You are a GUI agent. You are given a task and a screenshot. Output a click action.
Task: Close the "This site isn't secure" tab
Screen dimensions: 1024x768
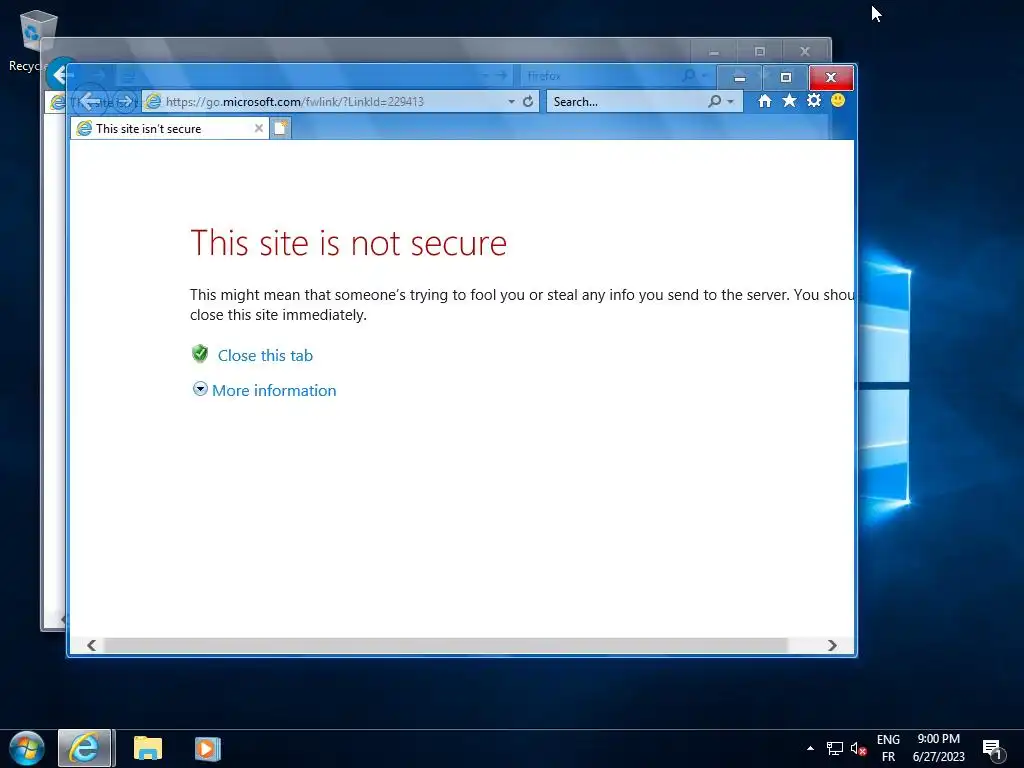pos(259,129)
